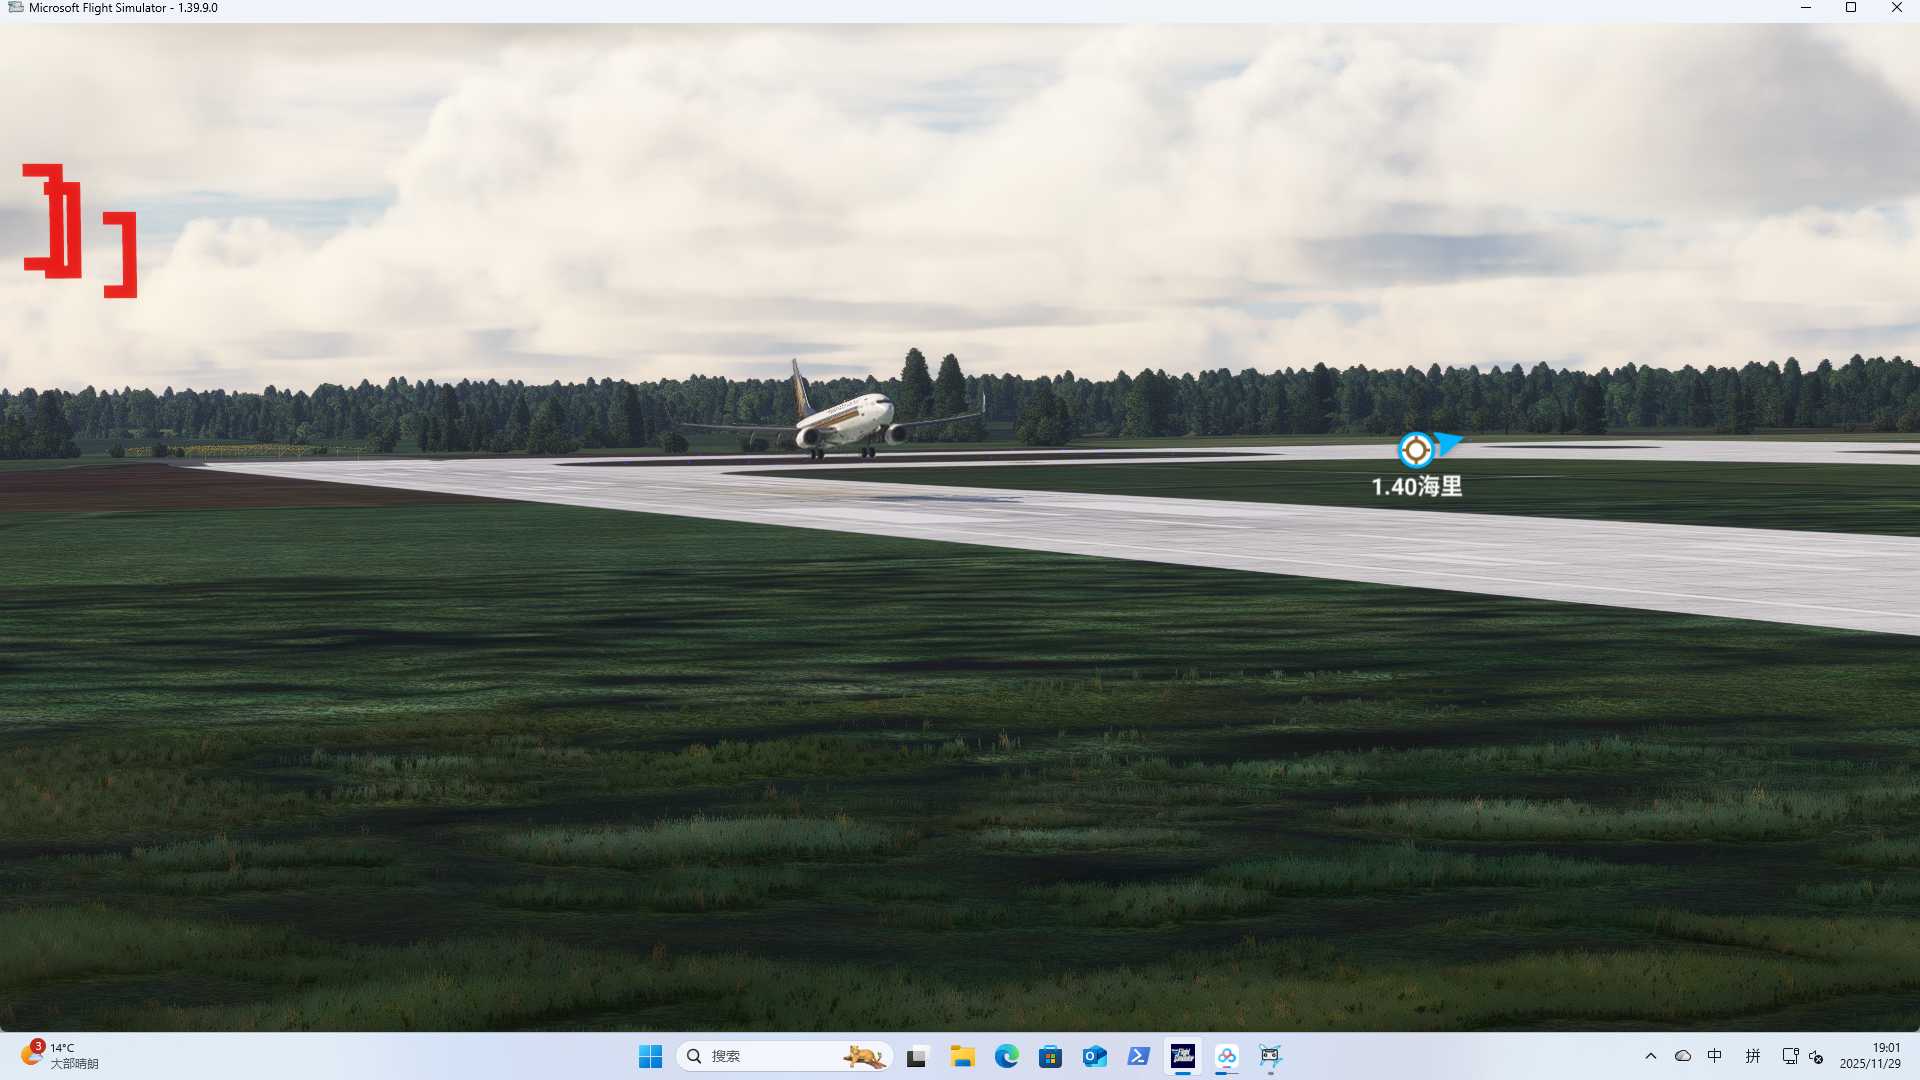Open the robot-face app on the taskbar
Image resolution: width=1920 pixels, height=1080 pixels.
click(x=1270, y=1056)
